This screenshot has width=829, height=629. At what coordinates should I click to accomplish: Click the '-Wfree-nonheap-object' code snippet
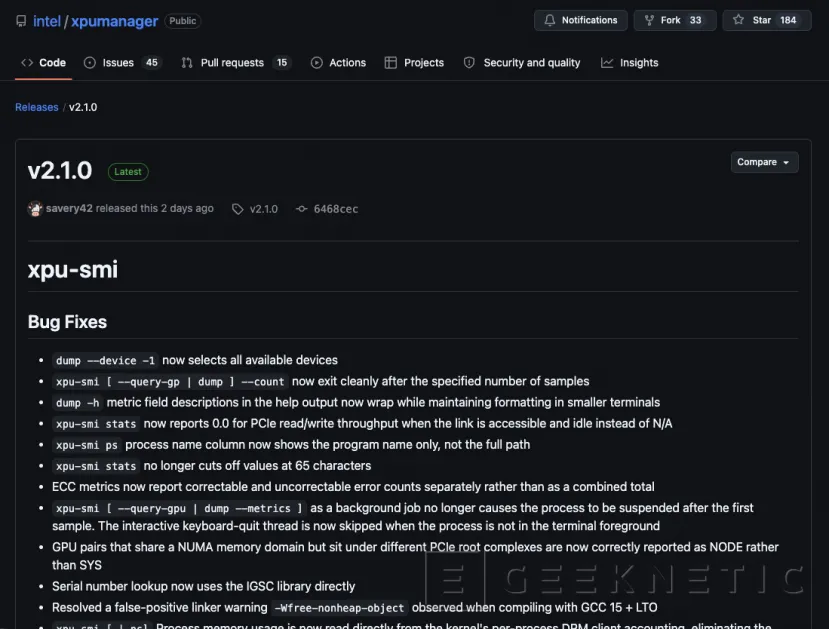tap(339, 608)
